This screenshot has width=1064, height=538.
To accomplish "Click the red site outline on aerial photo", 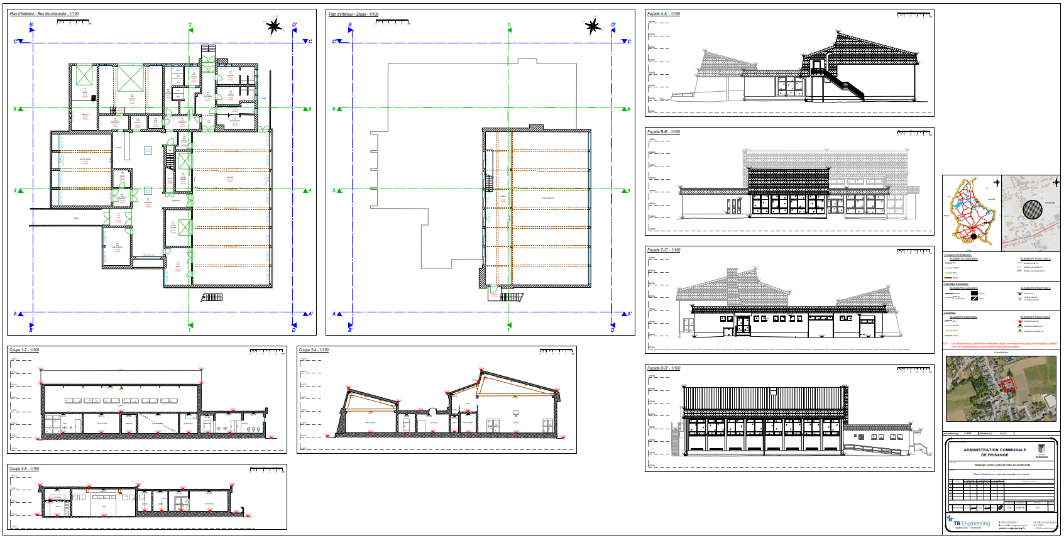I will (1007, 383).
